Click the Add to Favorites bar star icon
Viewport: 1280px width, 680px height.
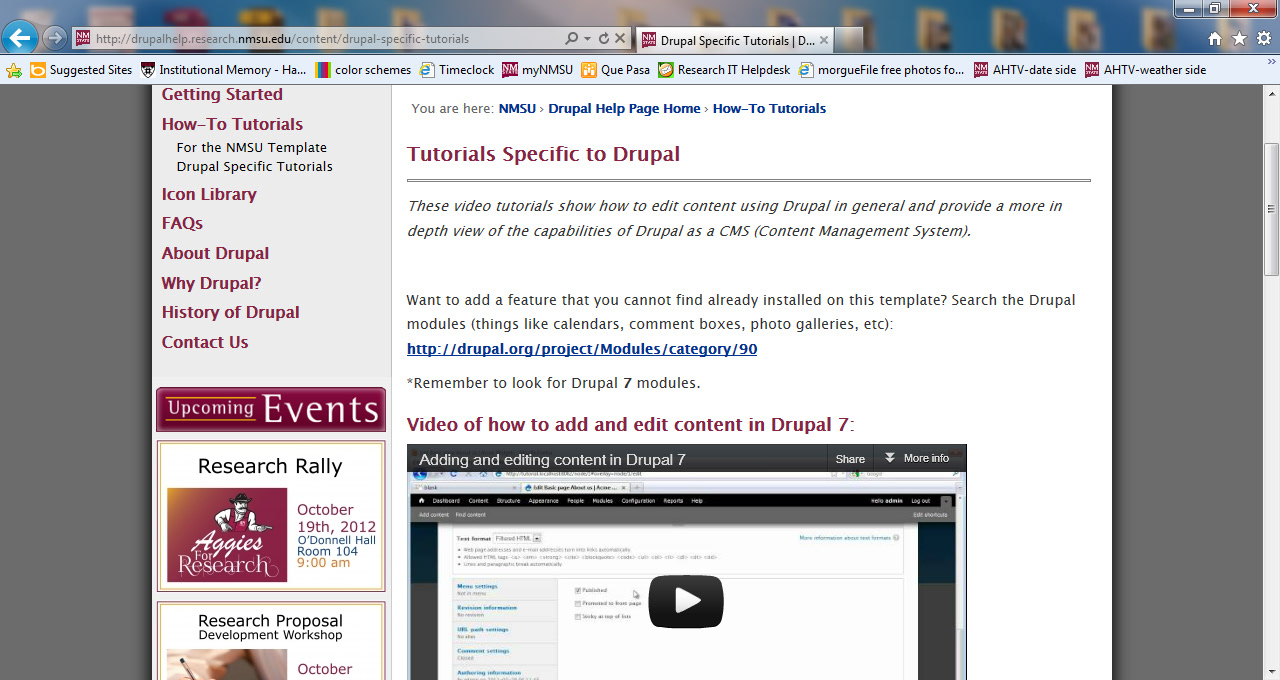coord(14,70)
